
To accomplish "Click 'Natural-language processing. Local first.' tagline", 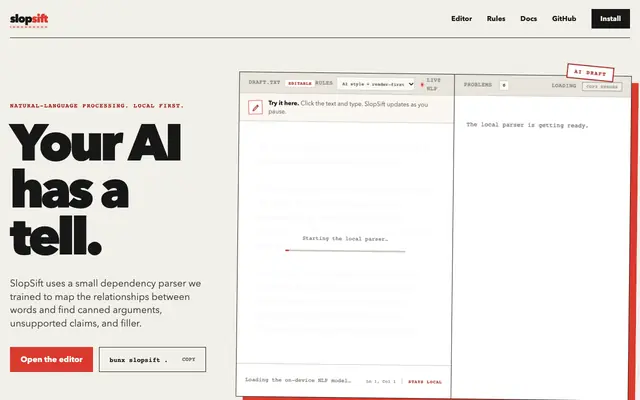I will pyautogui.click(x=97, y=106).
